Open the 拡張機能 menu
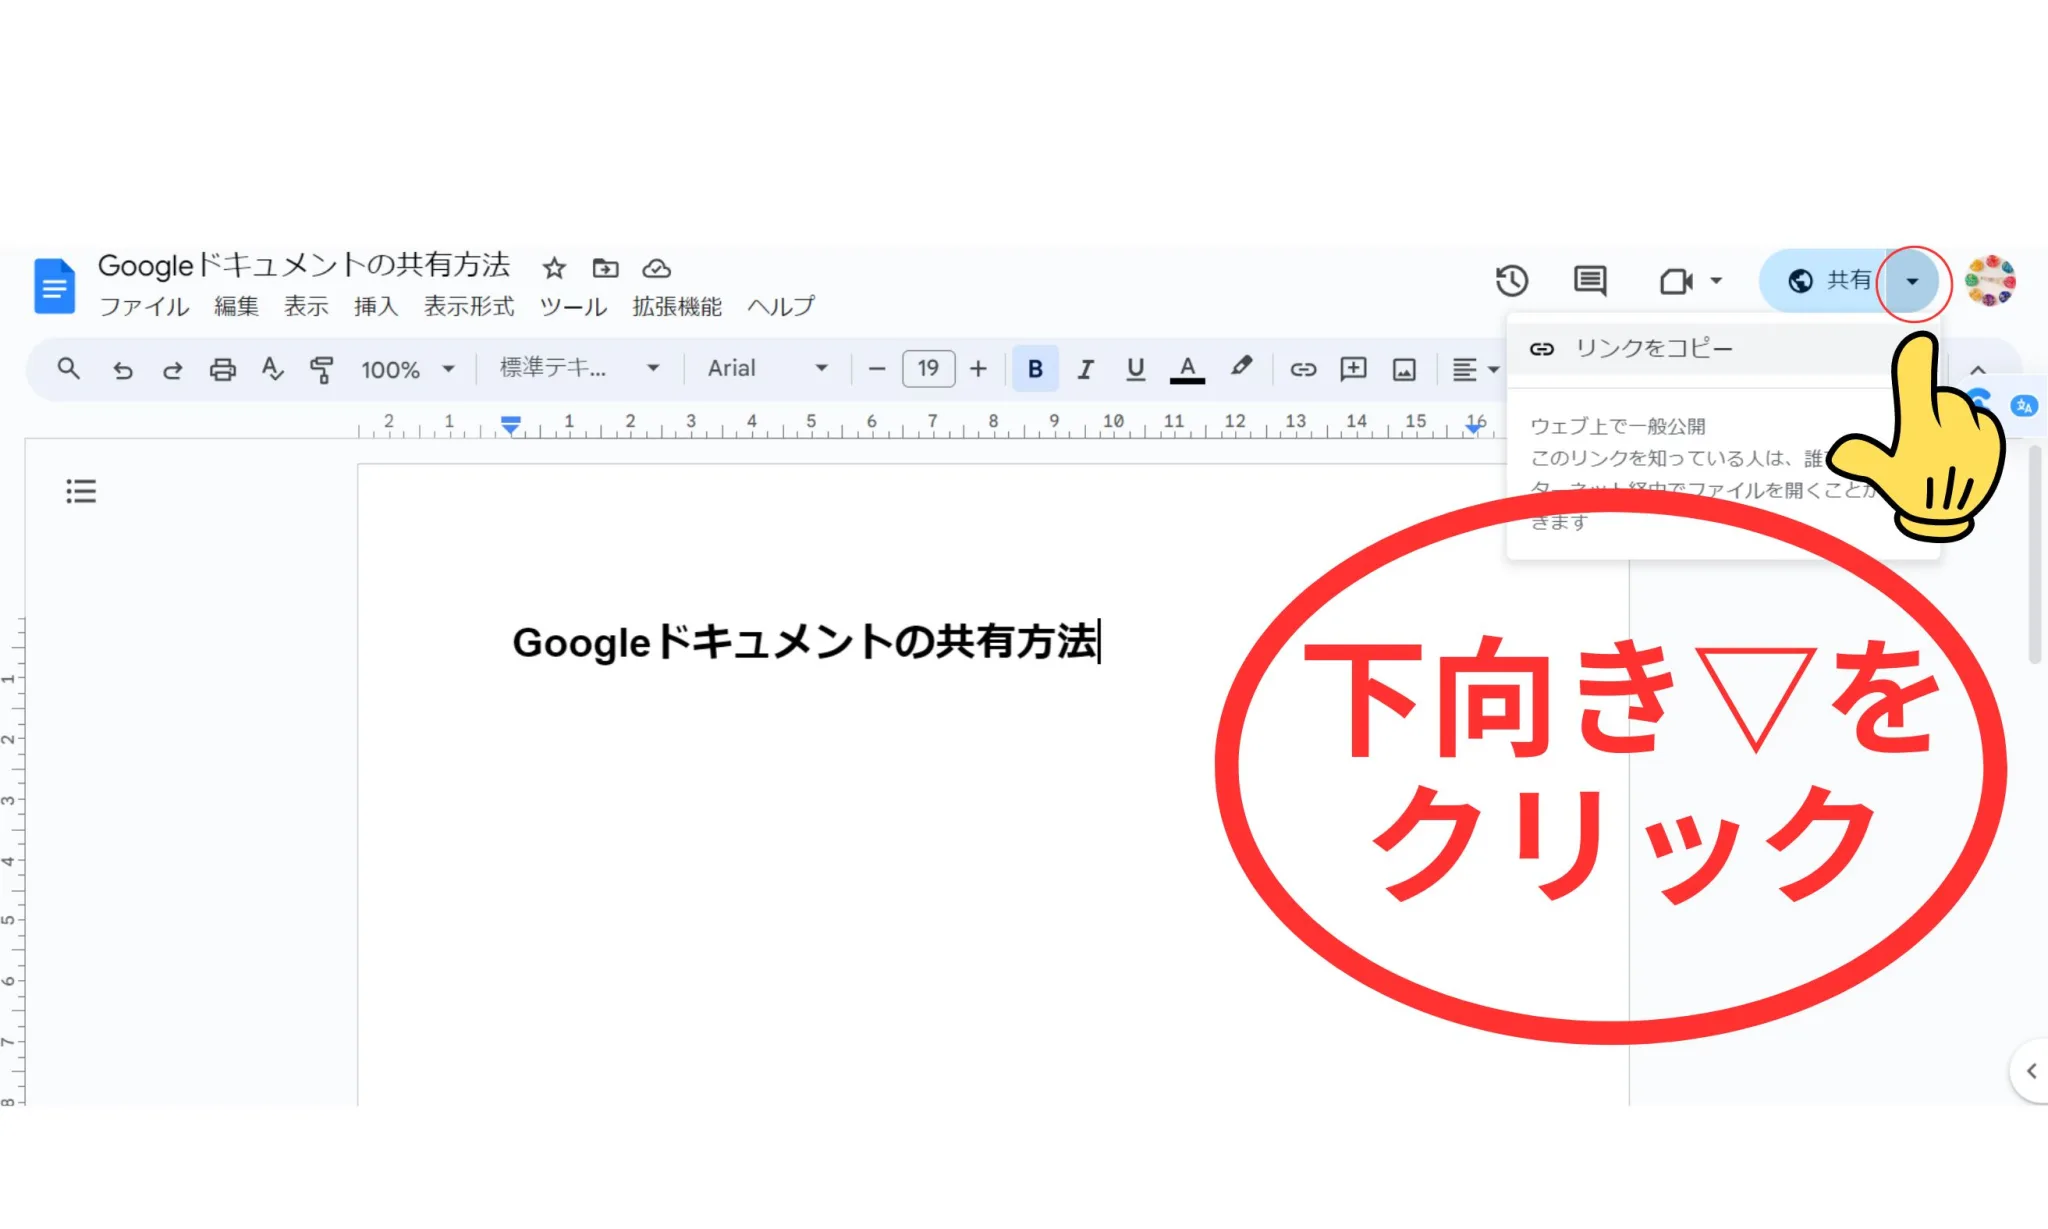Viewport: 2048px width, 1229px height. tap(677, 307)
